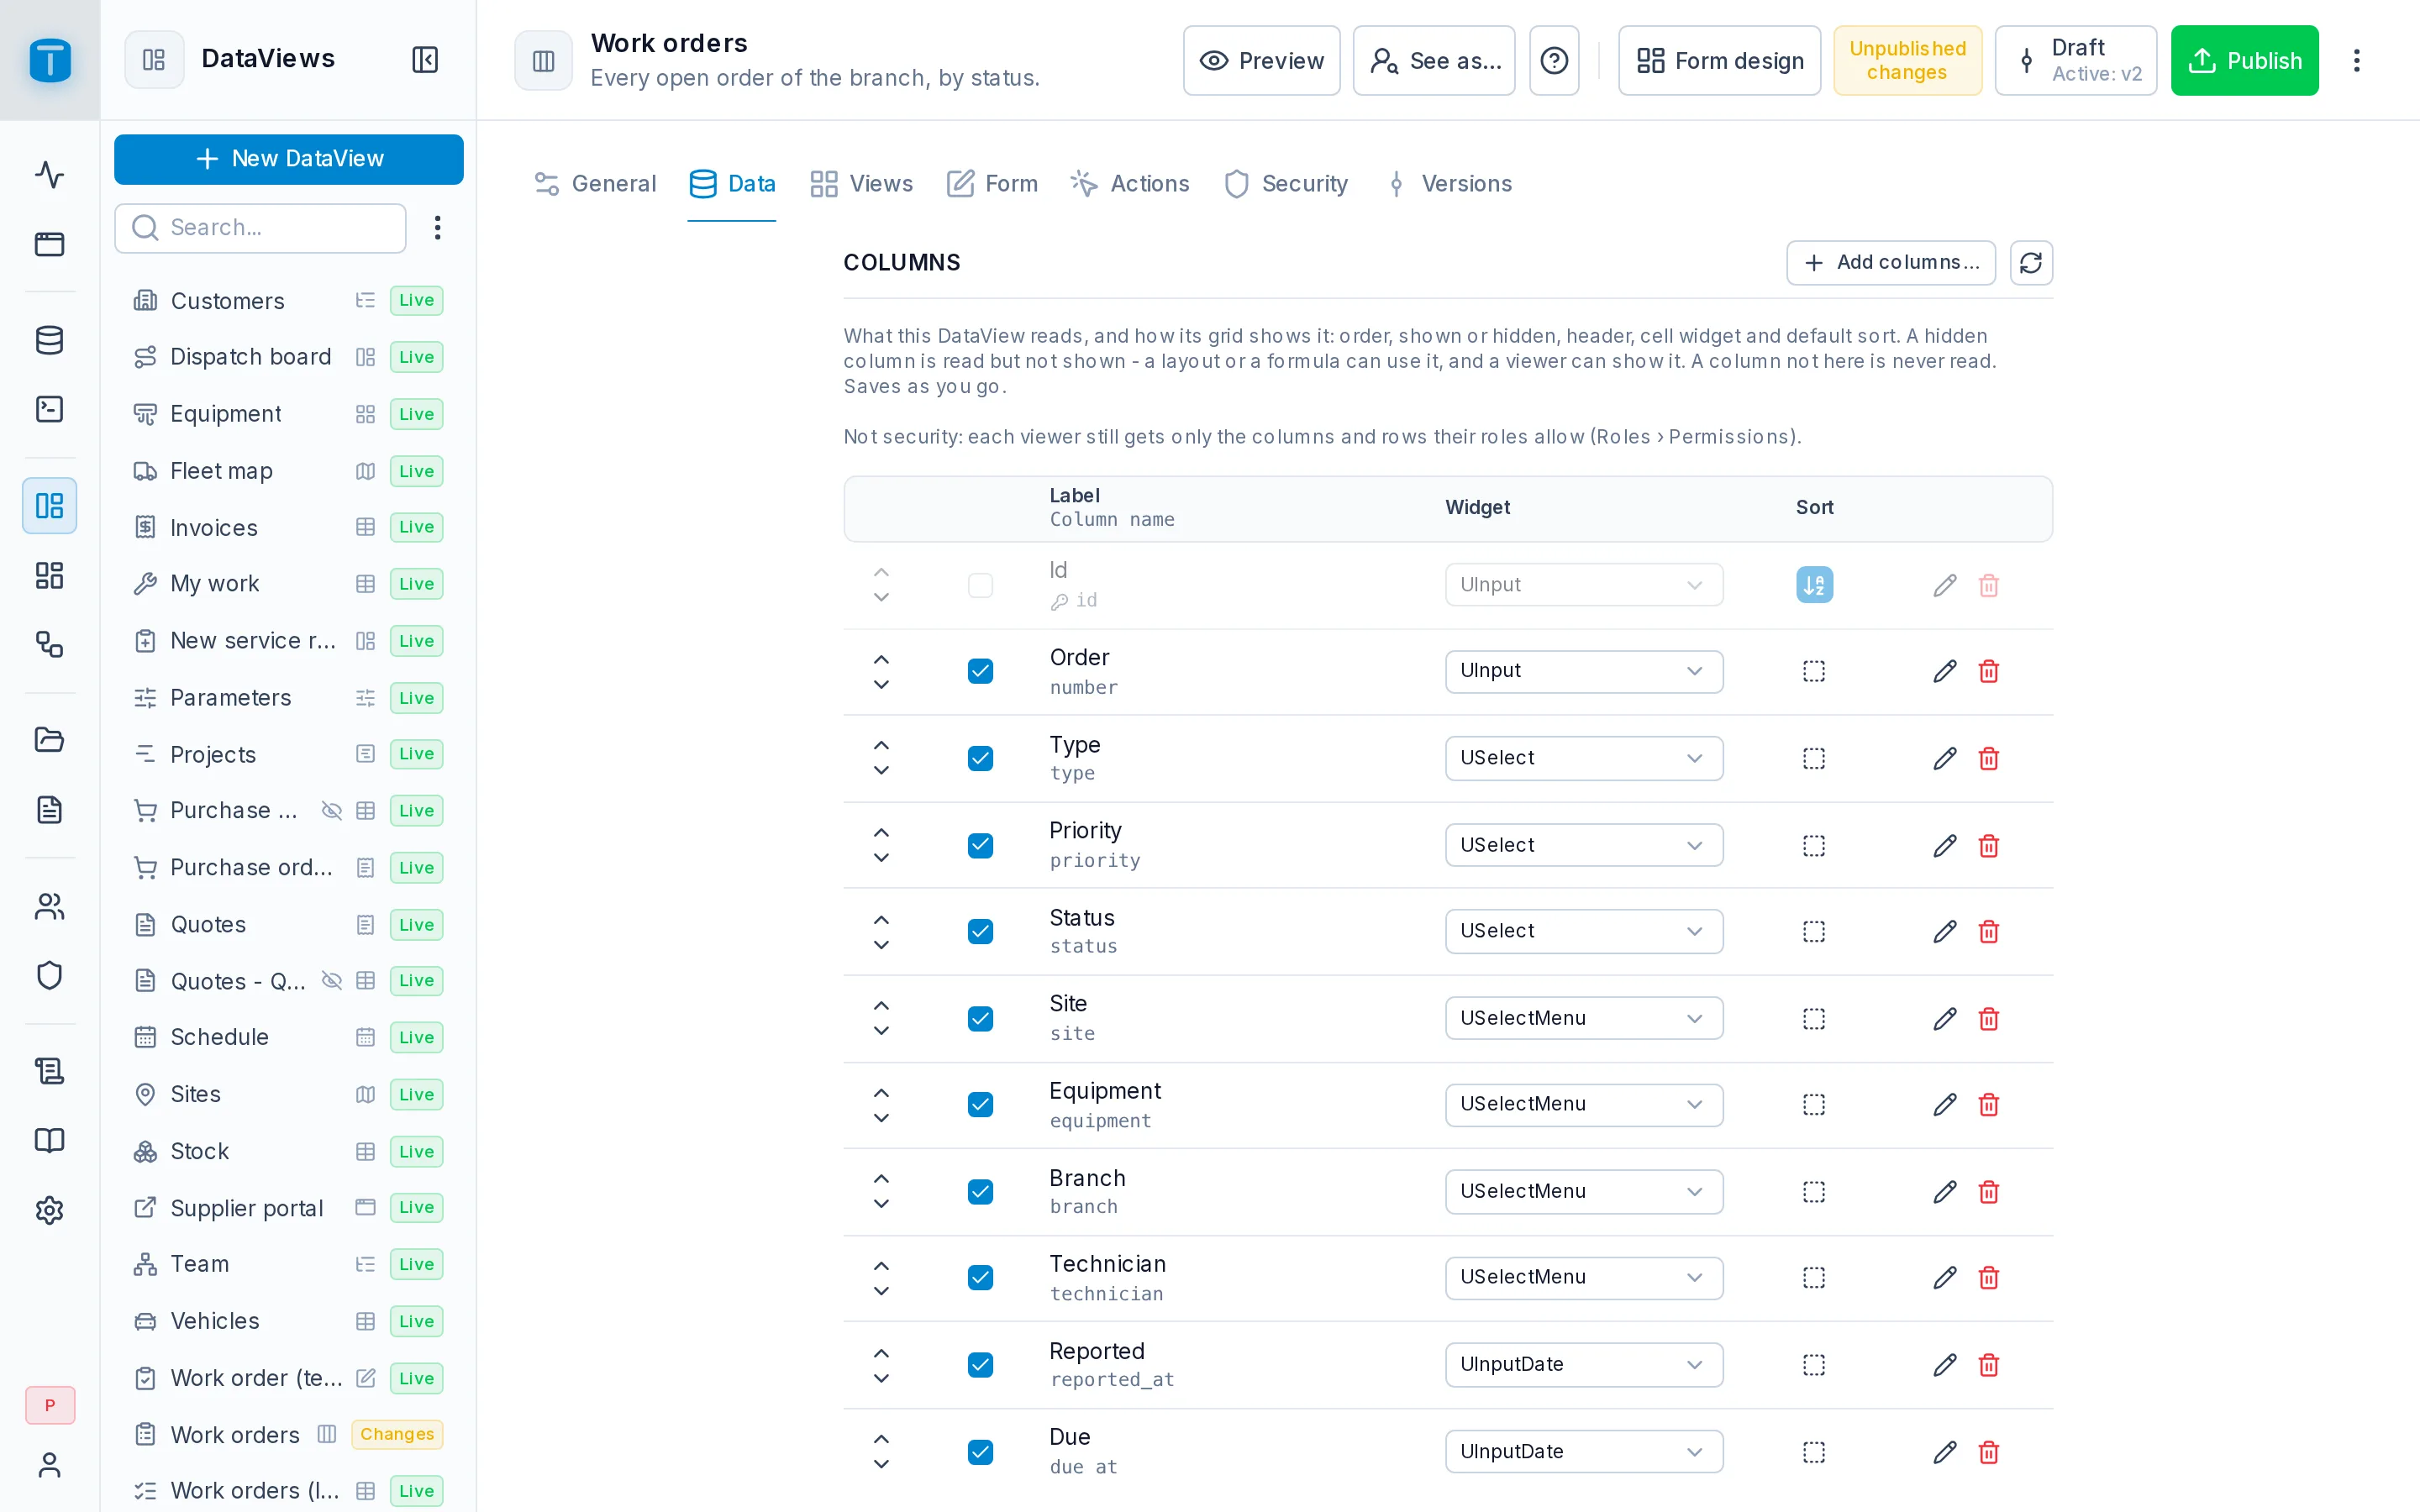Click Add columns... button
Screen dimensions: 2420x1512
pos(1891,263)
